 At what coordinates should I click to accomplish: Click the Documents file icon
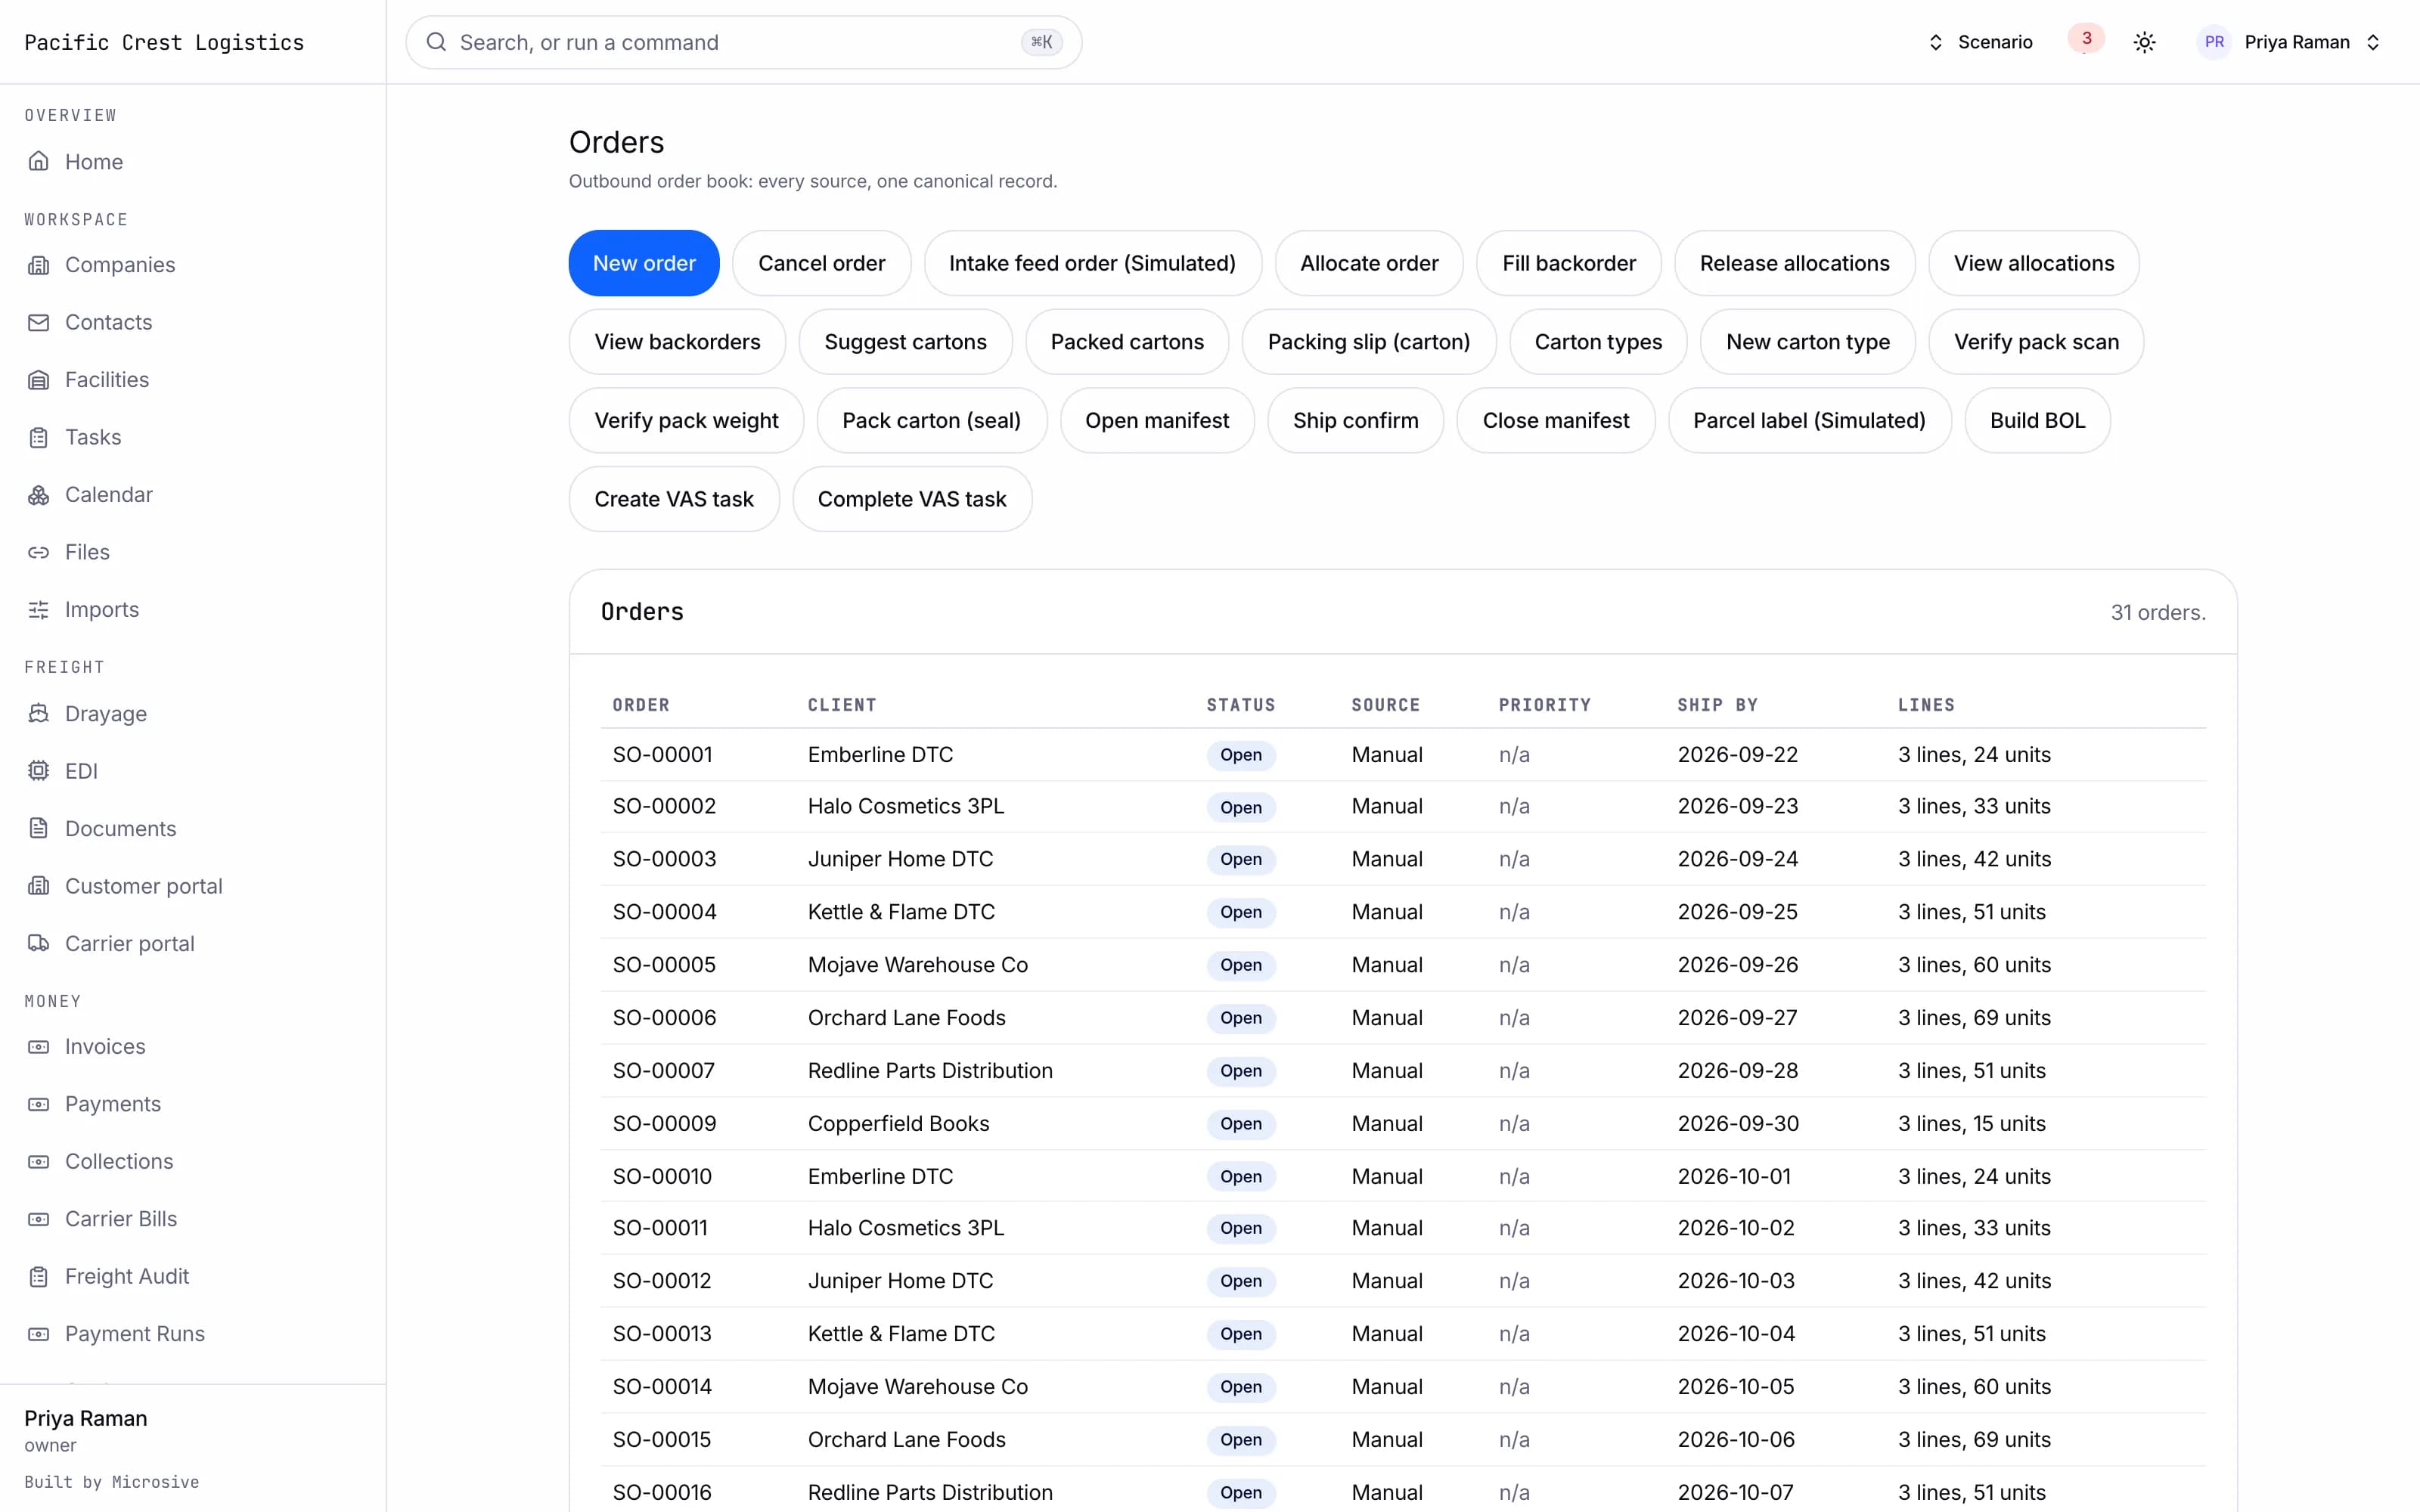[38, 829]
